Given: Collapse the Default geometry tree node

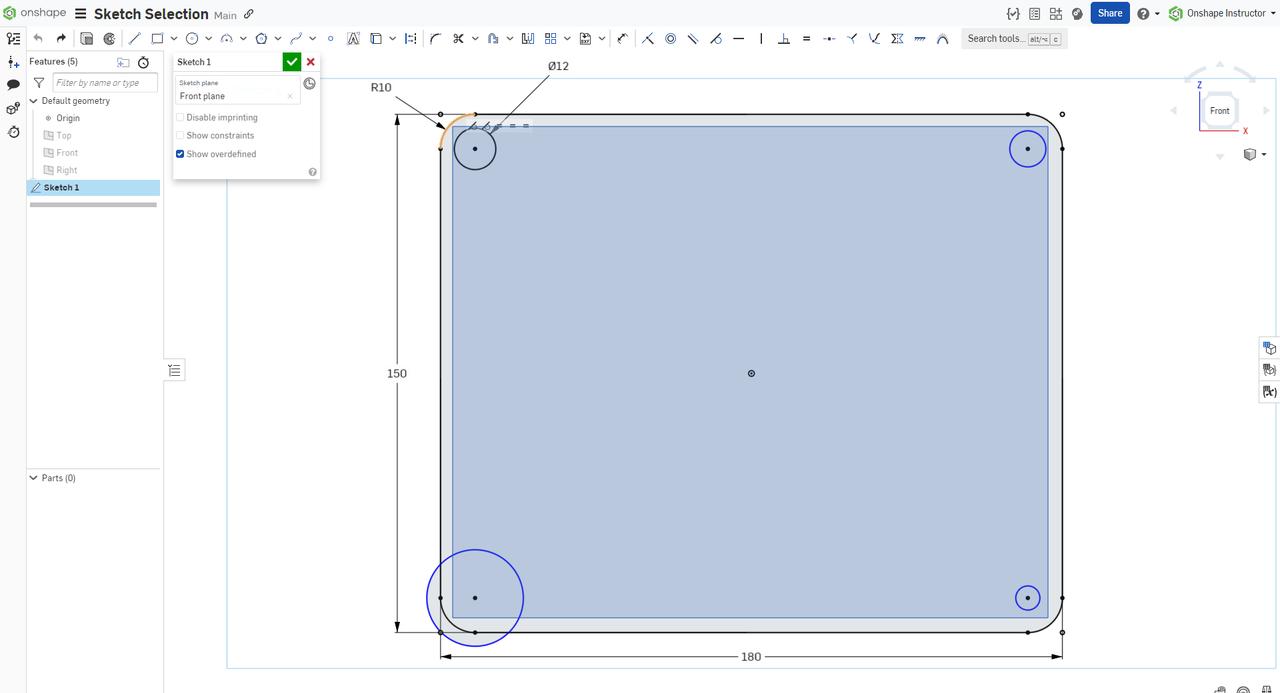Looking at the screenshot, I should coord(33,100).
